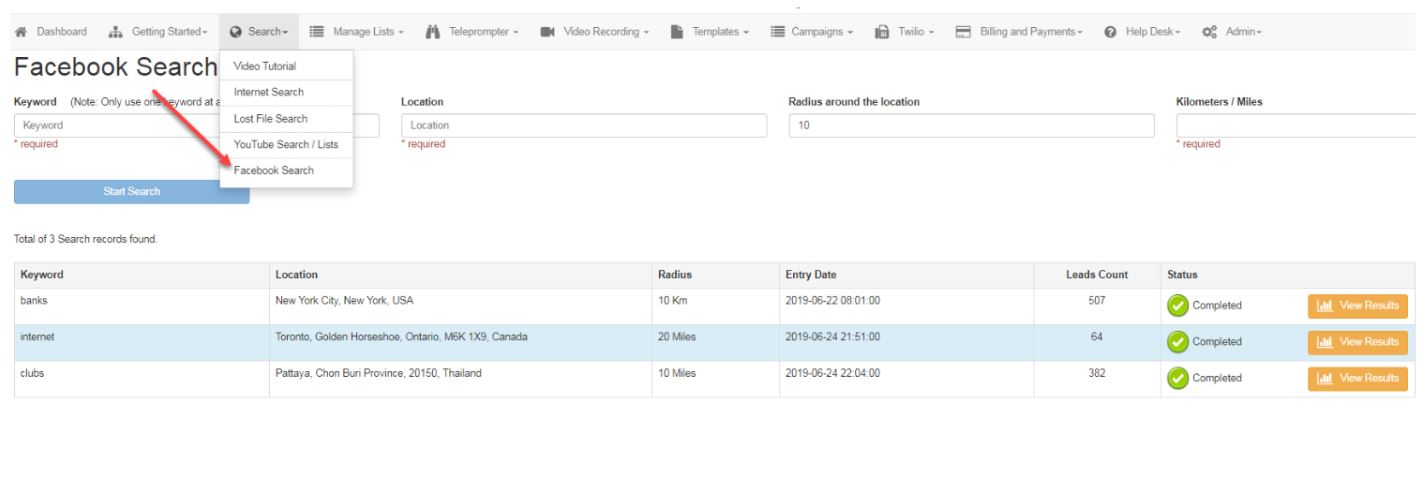Open Internet Search from the menu
Viewport: 1426px width, 484px height.
pyautogui.click(x=269, y=92)
